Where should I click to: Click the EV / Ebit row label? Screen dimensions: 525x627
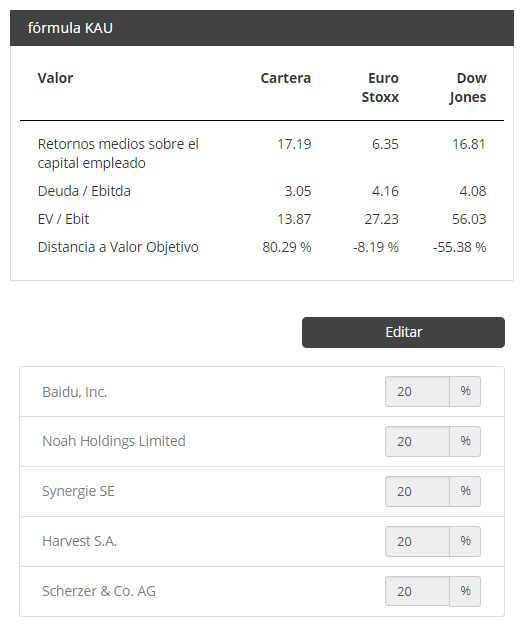click(x=63, y=219)
